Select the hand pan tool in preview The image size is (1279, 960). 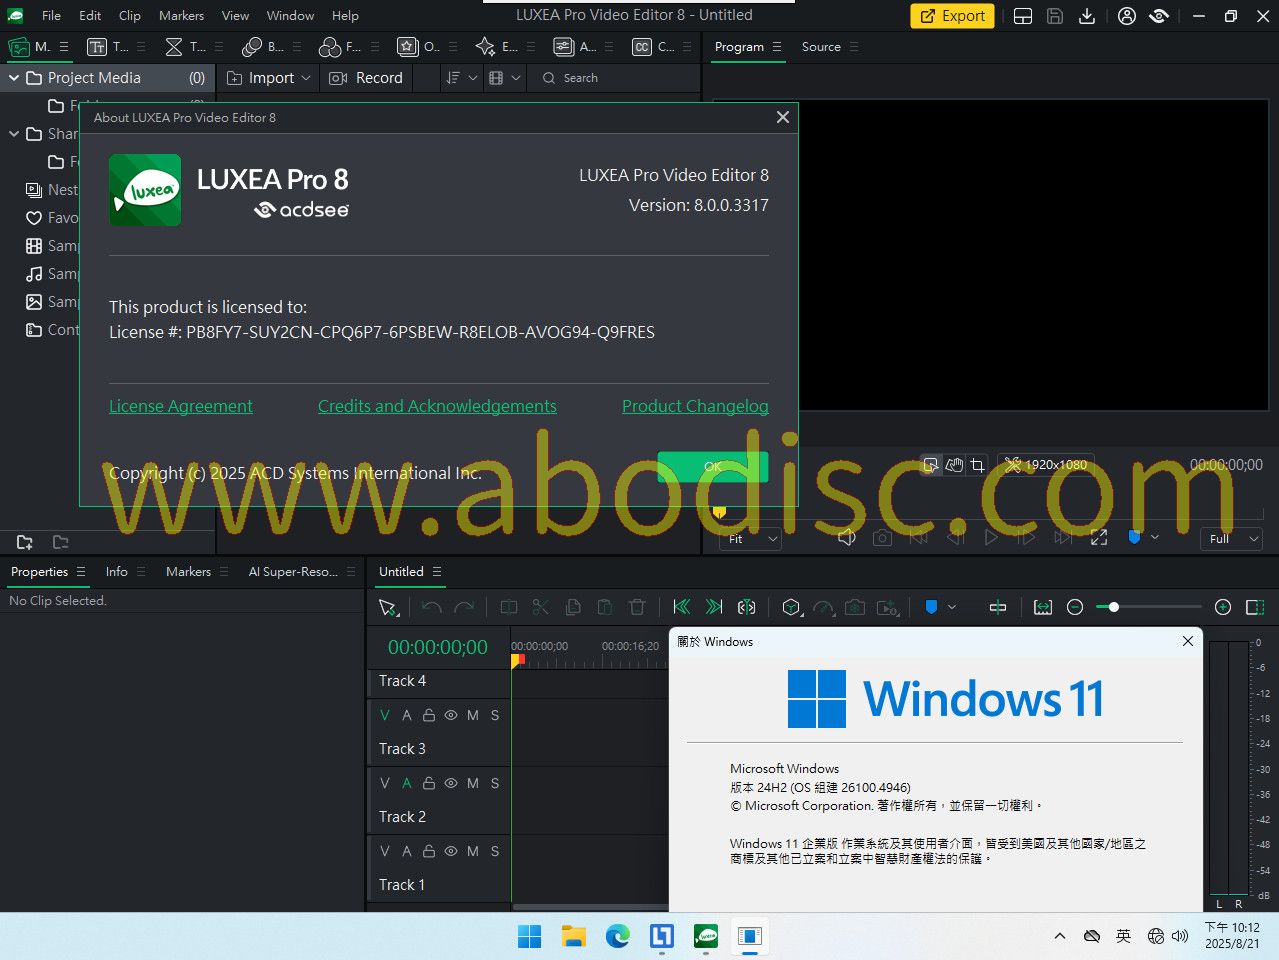click(x=955, y=464)
